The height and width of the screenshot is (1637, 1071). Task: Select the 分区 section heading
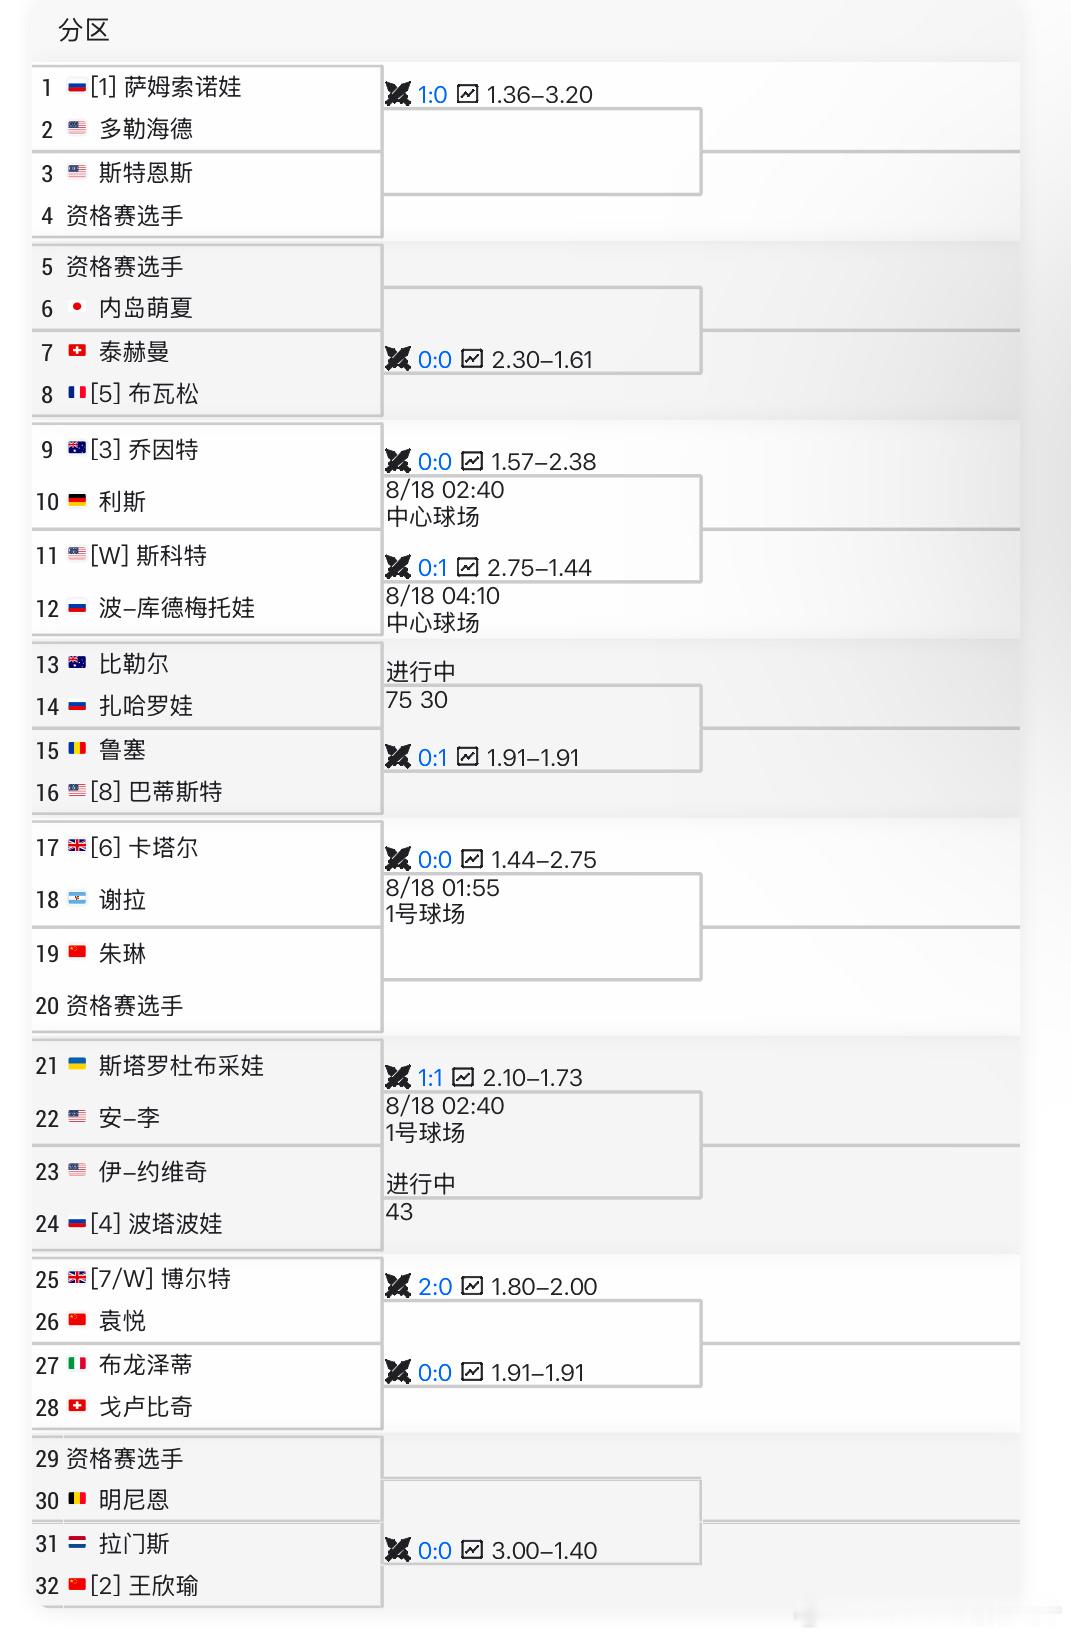coord(84,31)
